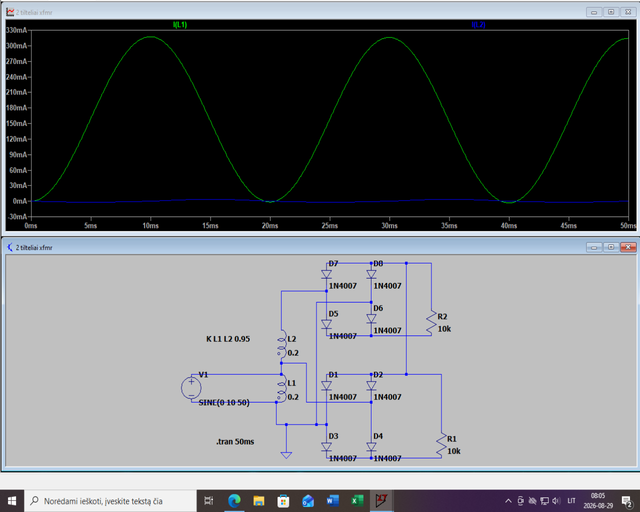This screenshot has height=512, width=640.
Task: Click the .tran 50ms directive
Action: (x=235, y=441)
